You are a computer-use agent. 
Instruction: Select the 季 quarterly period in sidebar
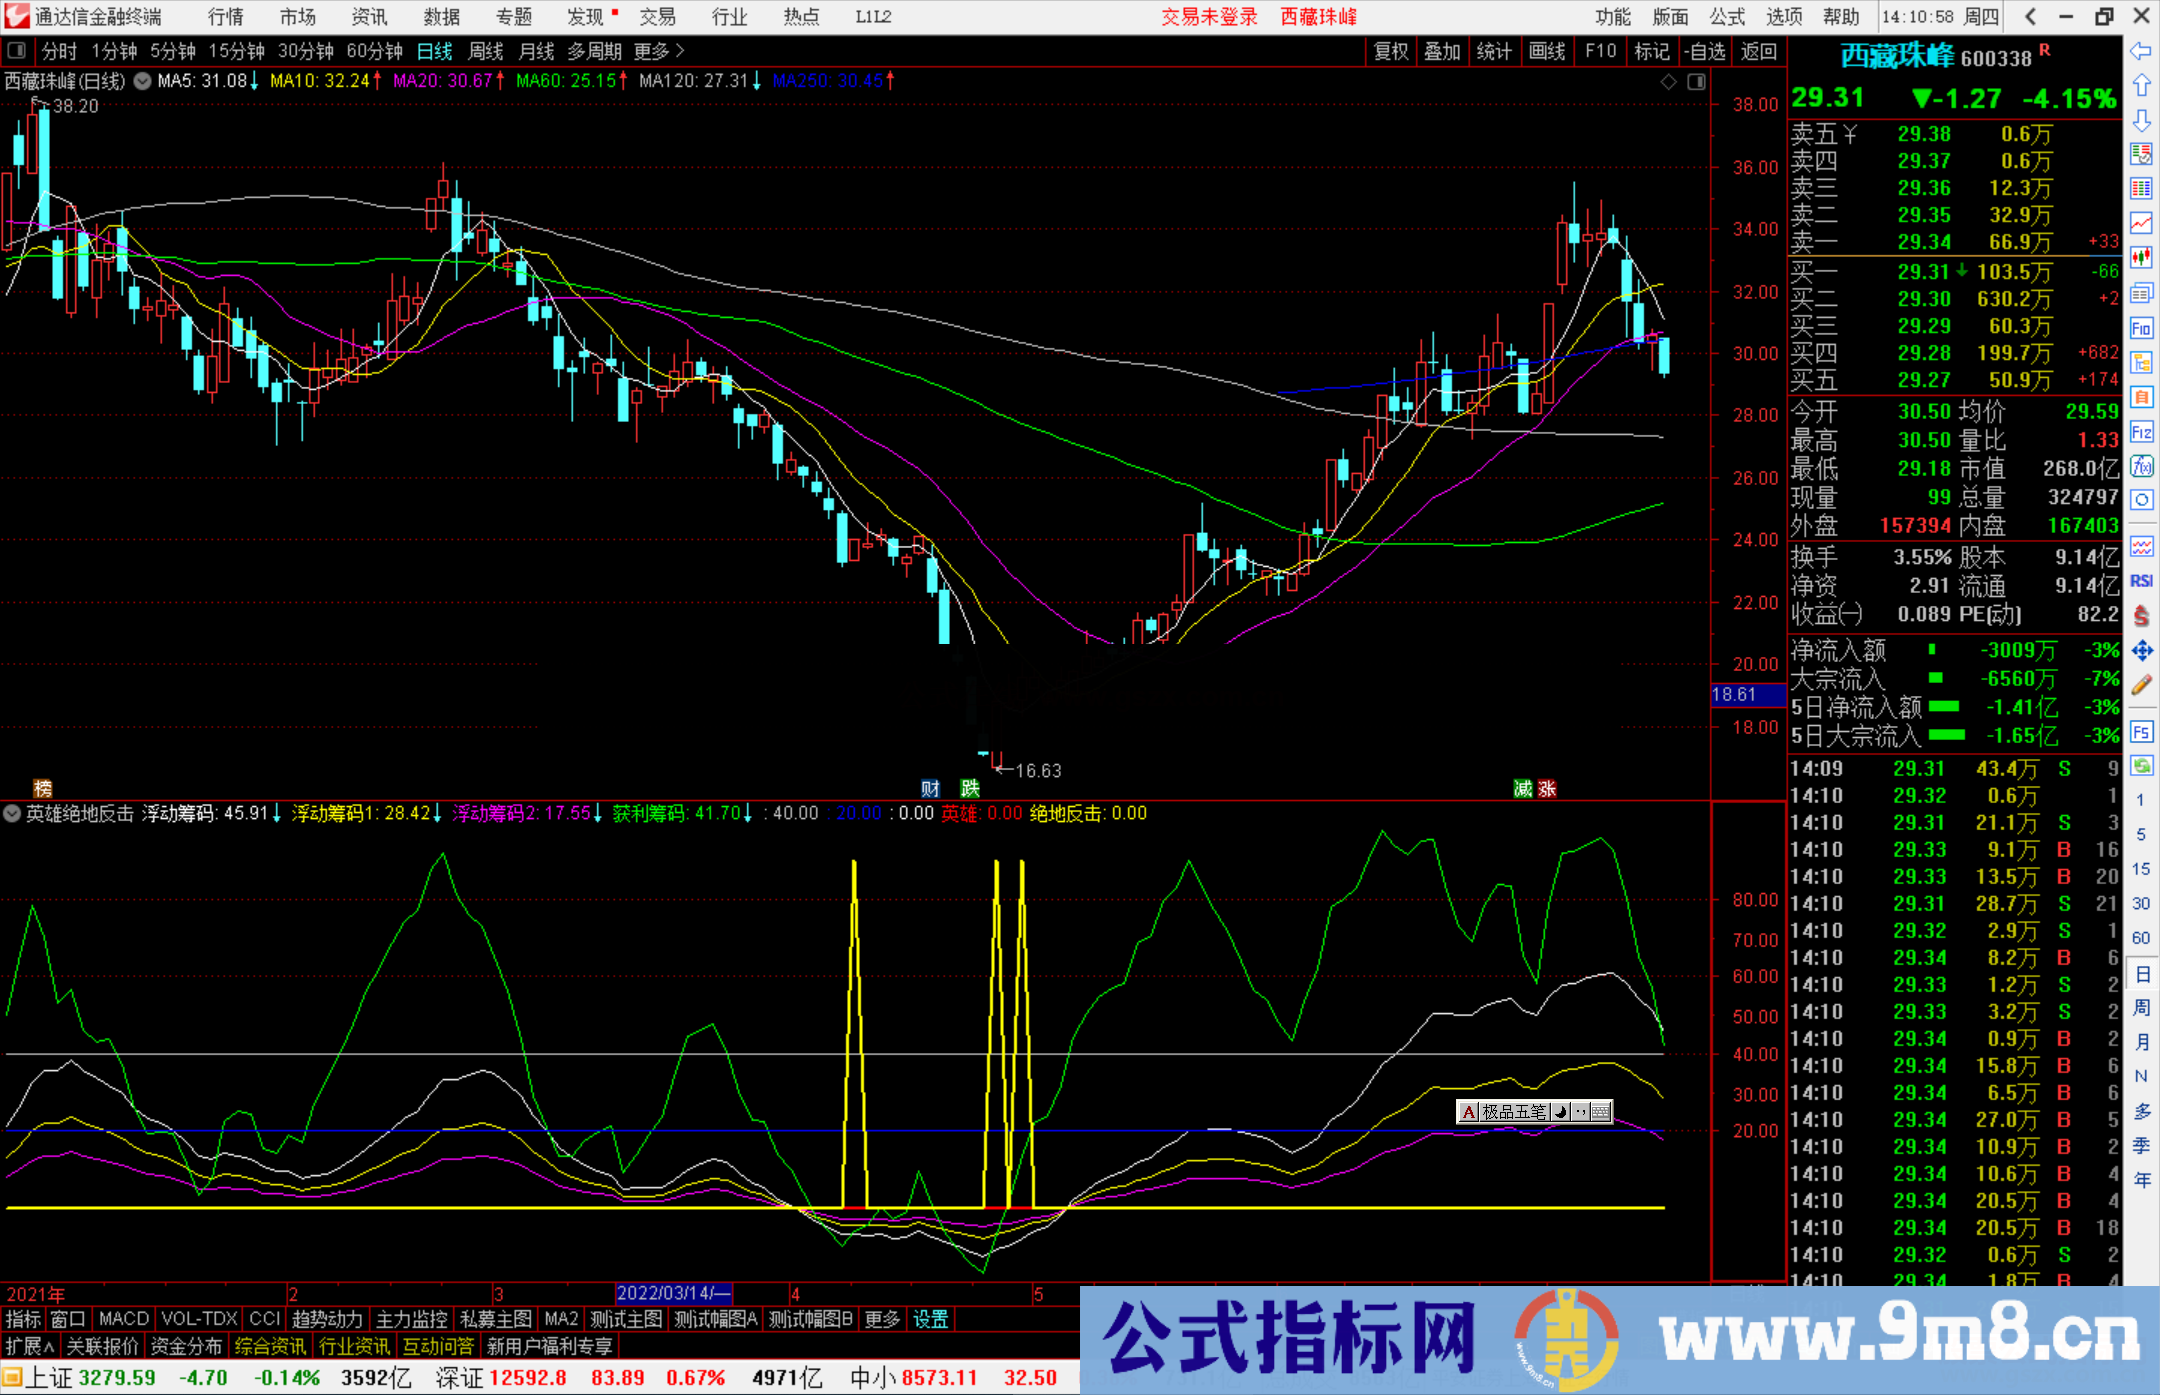[x=2142, y=1145]
